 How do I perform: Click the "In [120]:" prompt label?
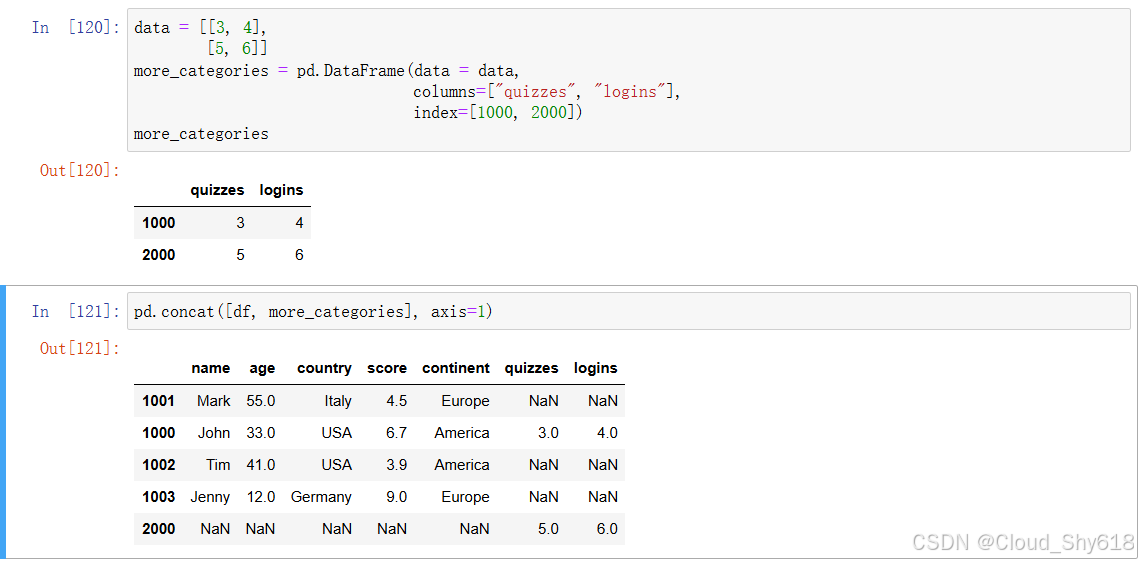(75, 28)
